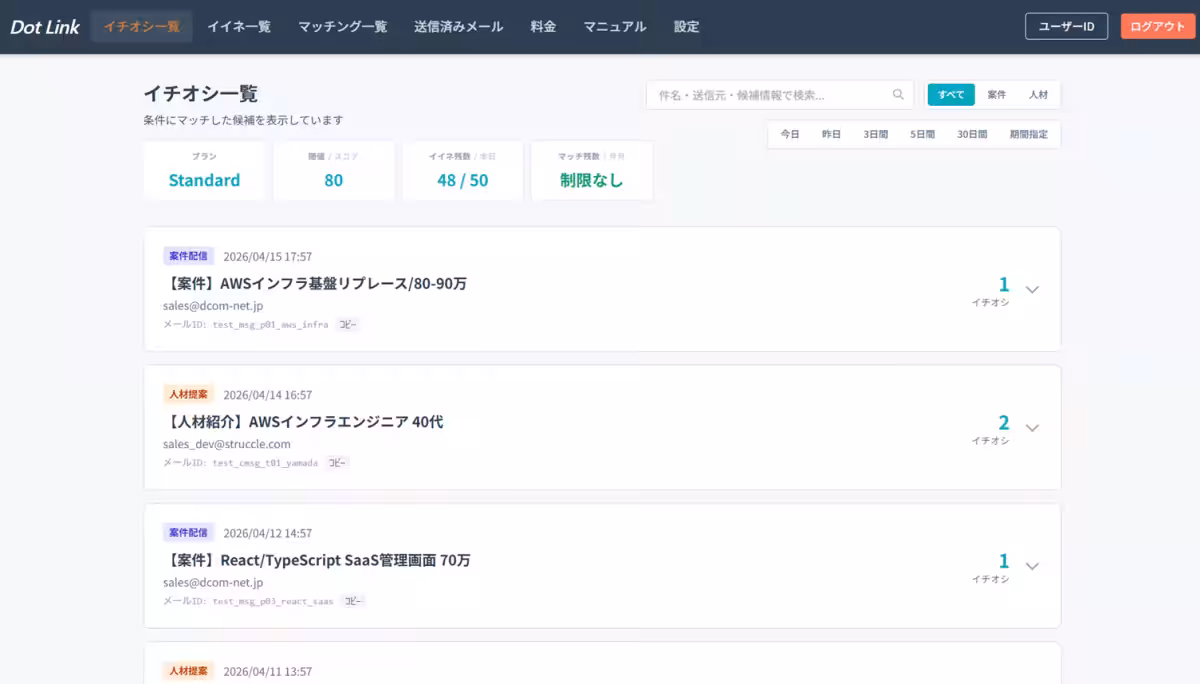This screenshot has height=684, width=1200.
Task: Click the 人材提案 tag dated 2026/04/11
Action: (x=188, y=670)
